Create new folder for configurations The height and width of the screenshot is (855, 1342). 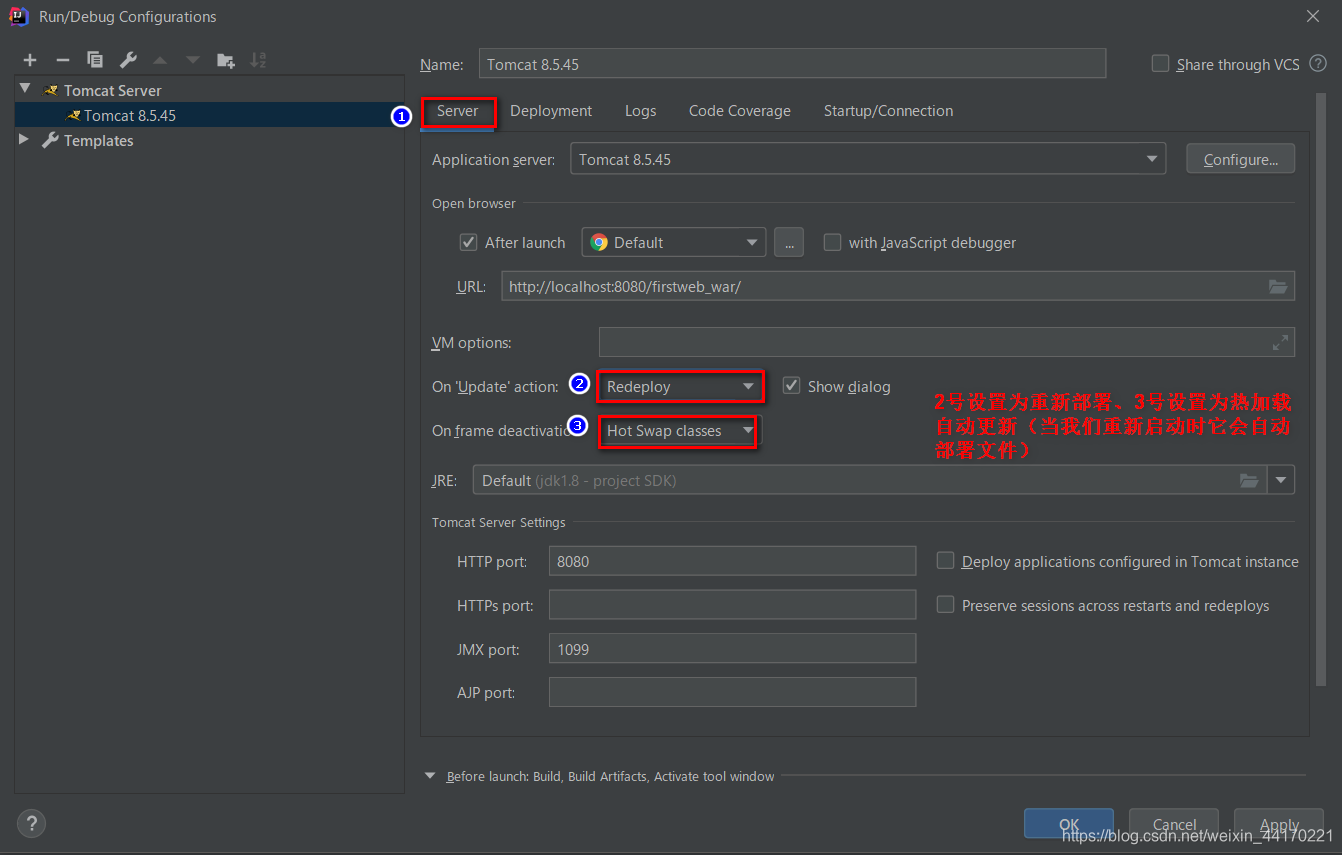point(226,60)
